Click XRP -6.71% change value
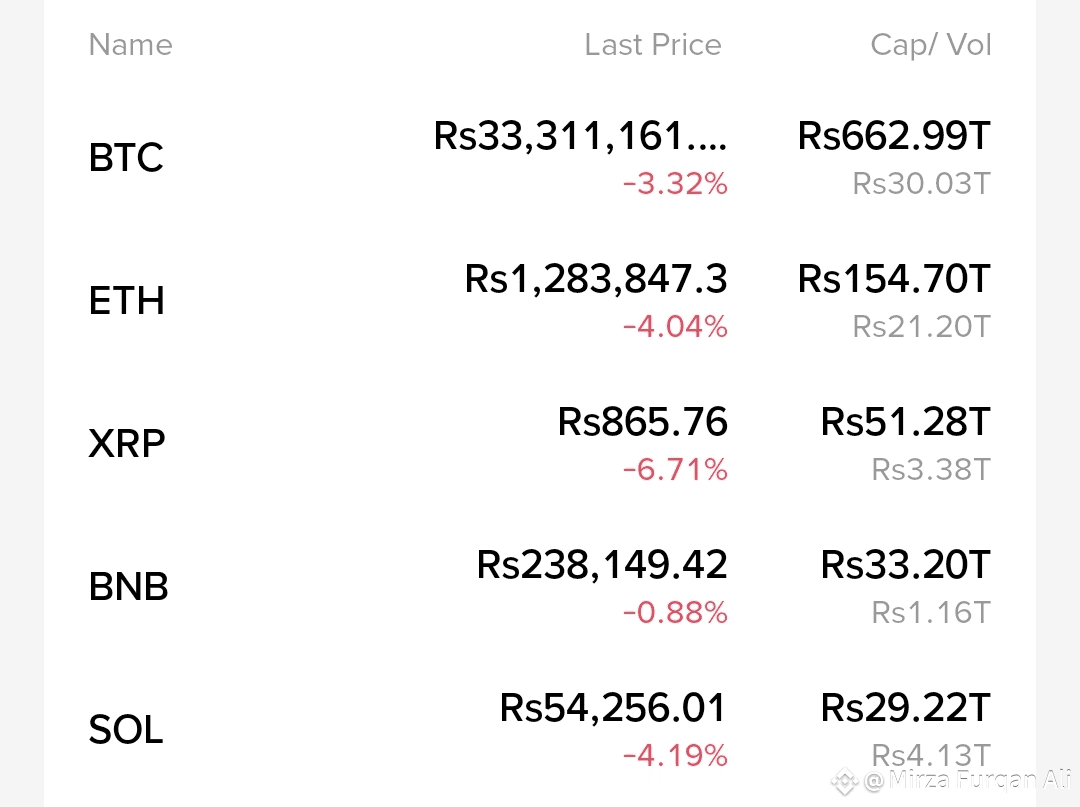This screenshot has height=807, width=1080. (675, 470)
